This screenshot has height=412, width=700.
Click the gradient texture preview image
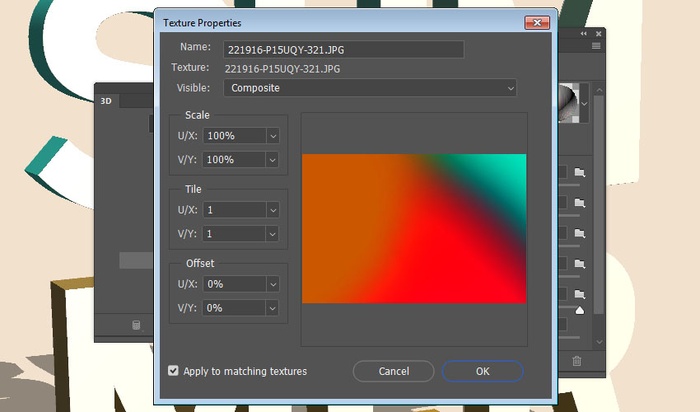click(414, 229)
